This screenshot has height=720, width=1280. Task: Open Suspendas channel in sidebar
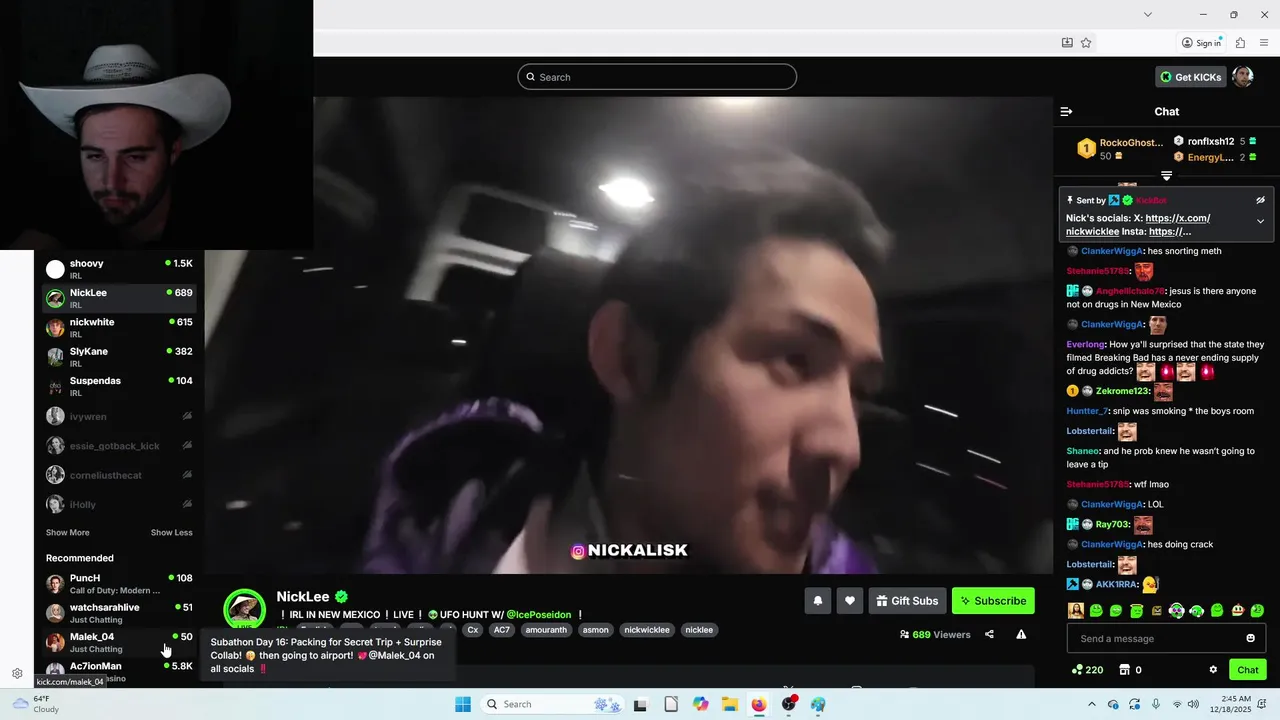click(x=118, y=386)
